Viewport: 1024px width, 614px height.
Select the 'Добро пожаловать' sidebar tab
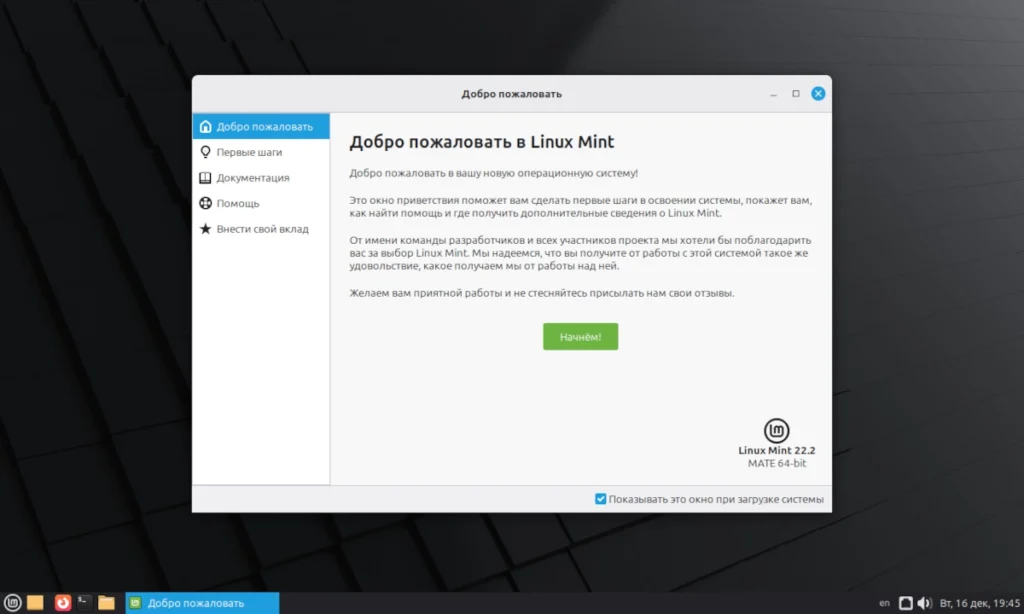(261, 126)
